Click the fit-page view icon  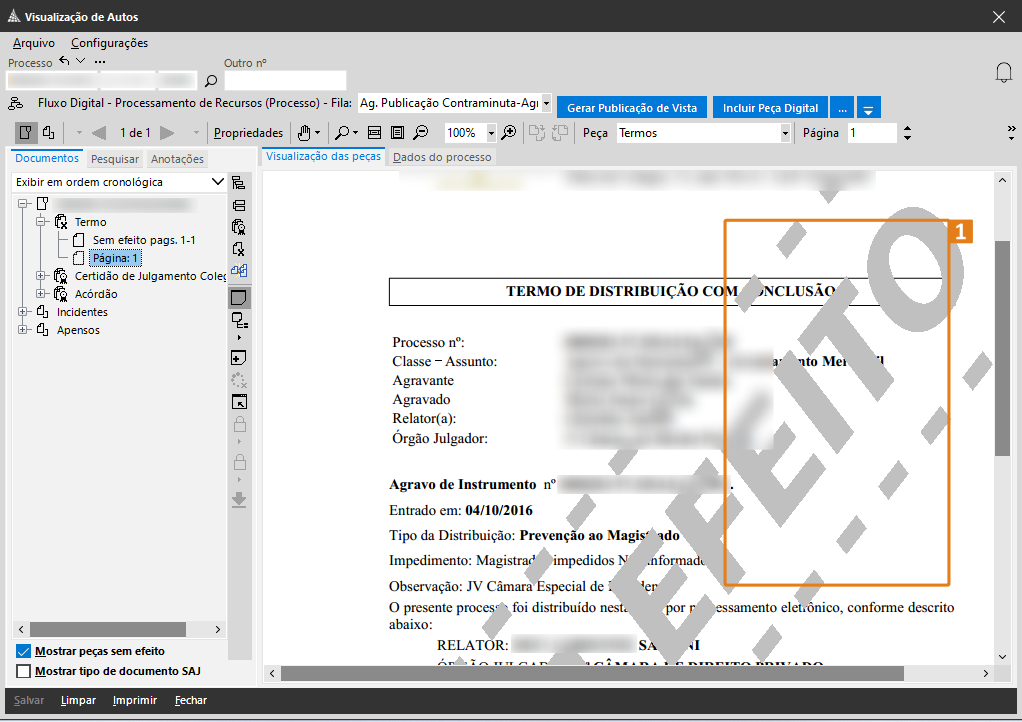397,133
